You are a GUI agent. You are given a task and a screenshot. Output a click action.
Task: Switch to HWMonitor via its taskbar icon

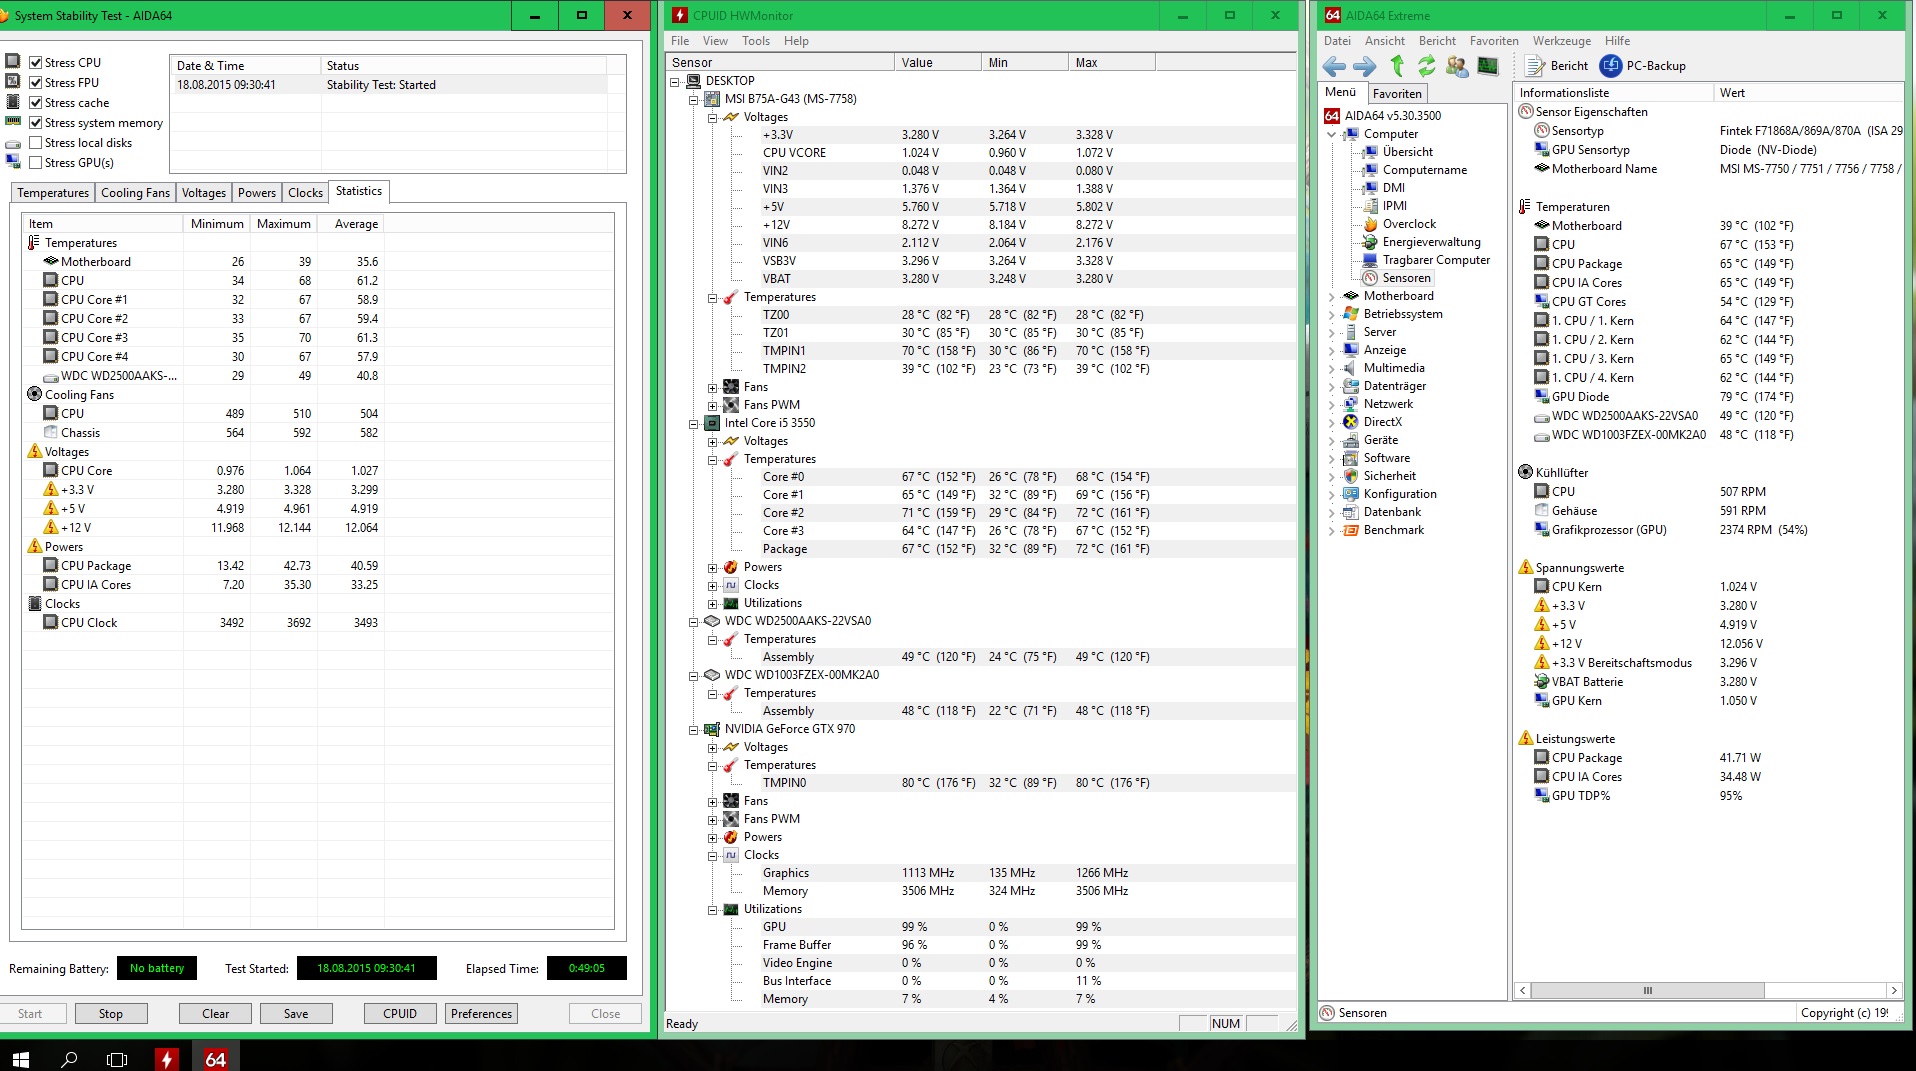[x=166, y=1059]
